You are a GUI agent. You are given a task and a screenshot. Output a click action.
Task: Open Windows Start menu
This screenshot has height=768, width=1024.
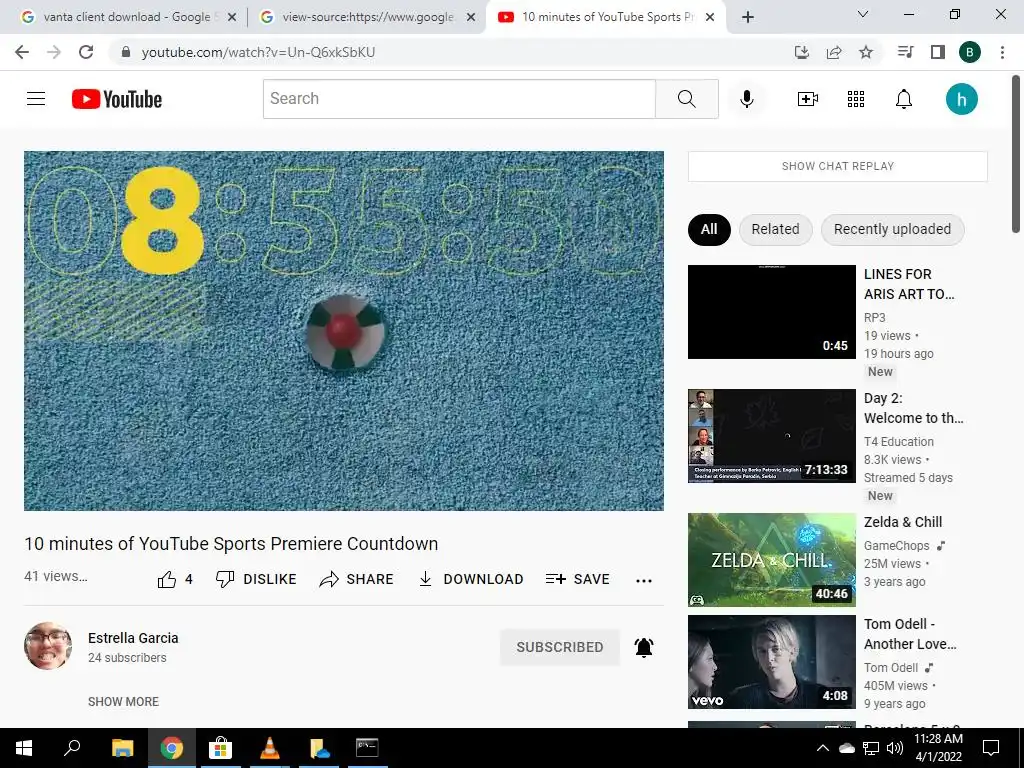point(24,748)
